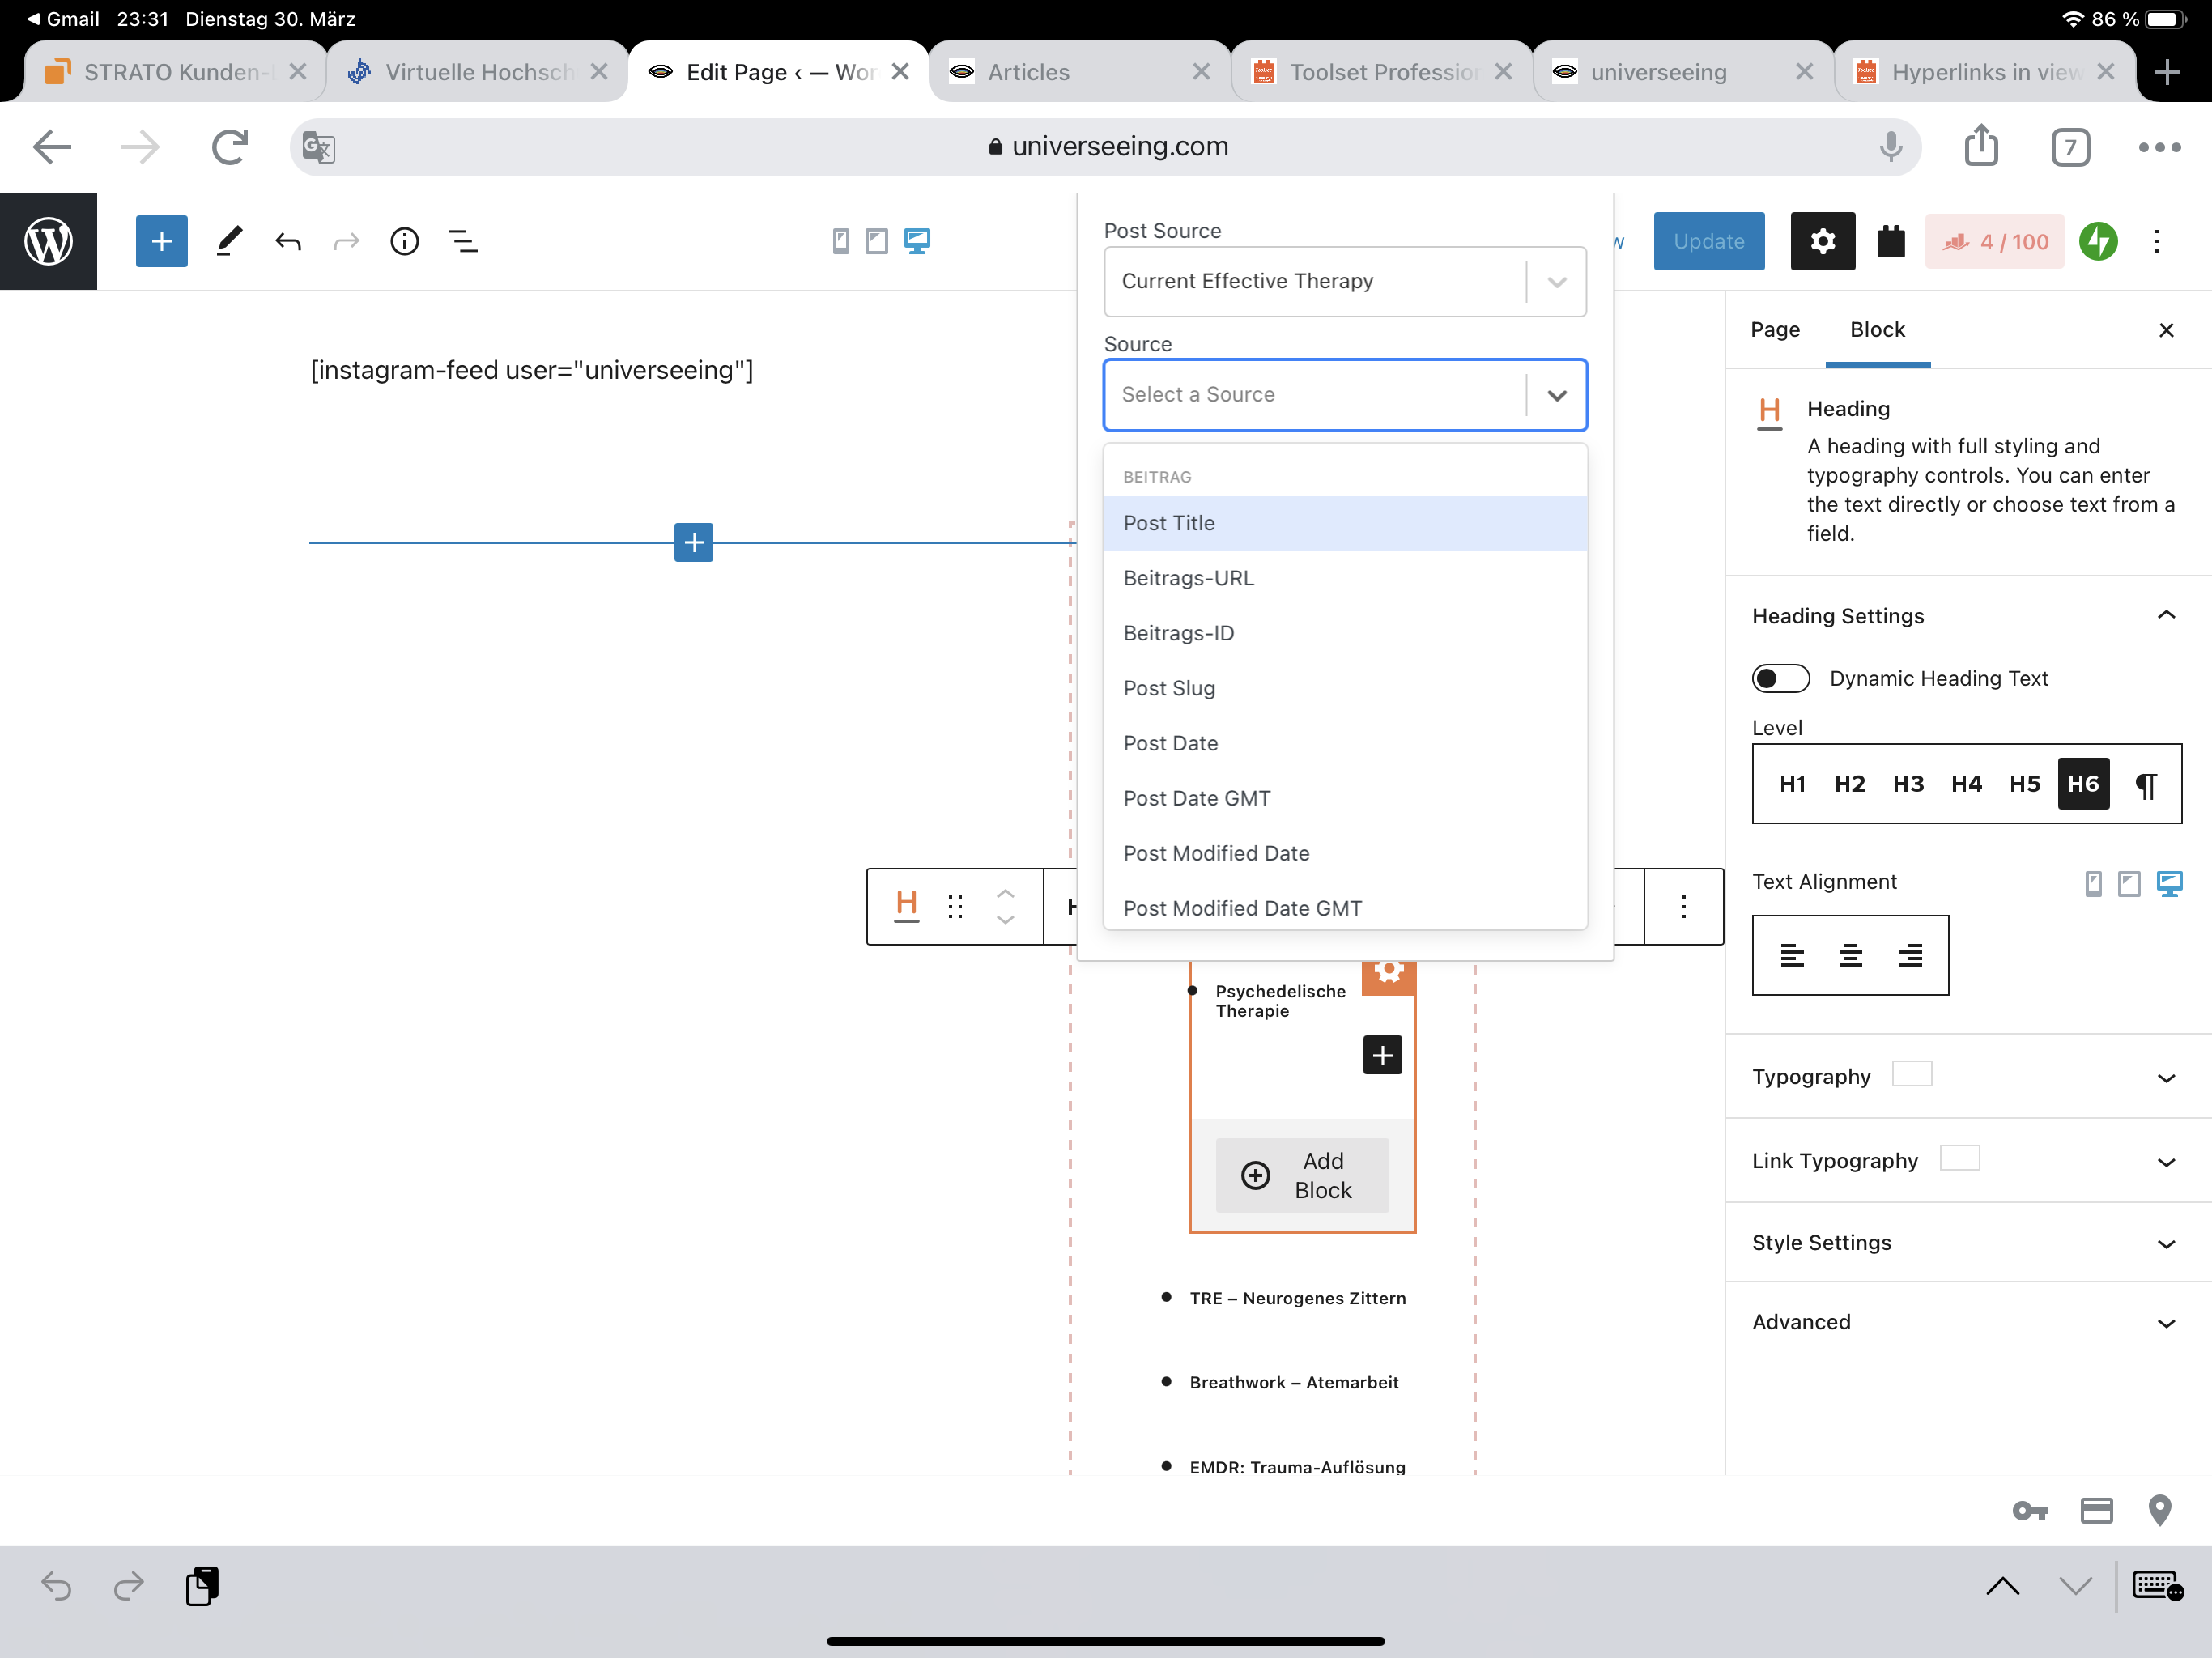Open the address location autofill icon

(x=2160, y=1511)
